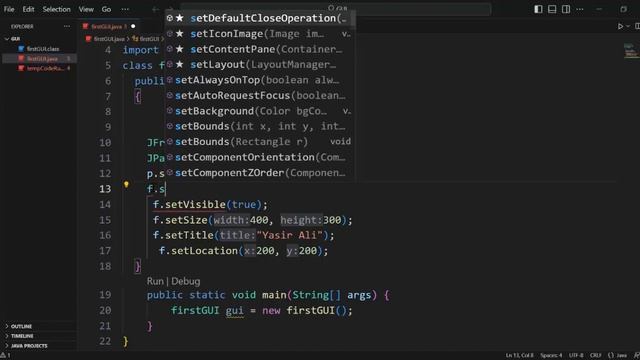The image size is (640, 360).
Task: Open the Selection menu
Action: click(x=56, y=9)
